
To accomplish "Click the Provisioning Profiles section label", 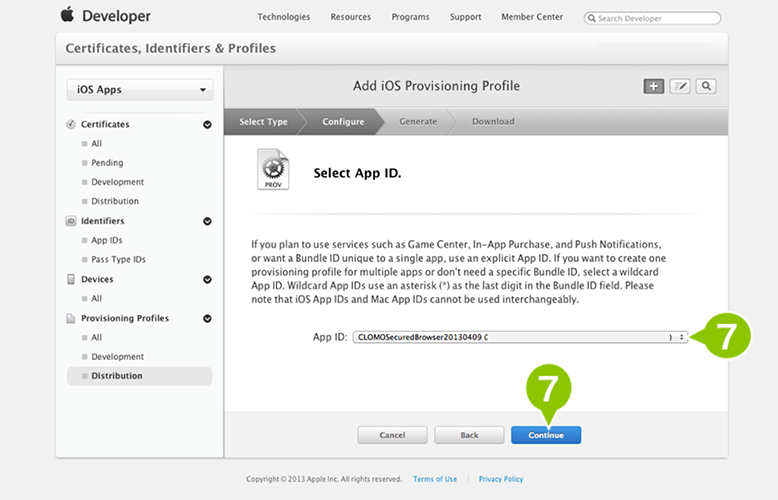I will point(125,318).
